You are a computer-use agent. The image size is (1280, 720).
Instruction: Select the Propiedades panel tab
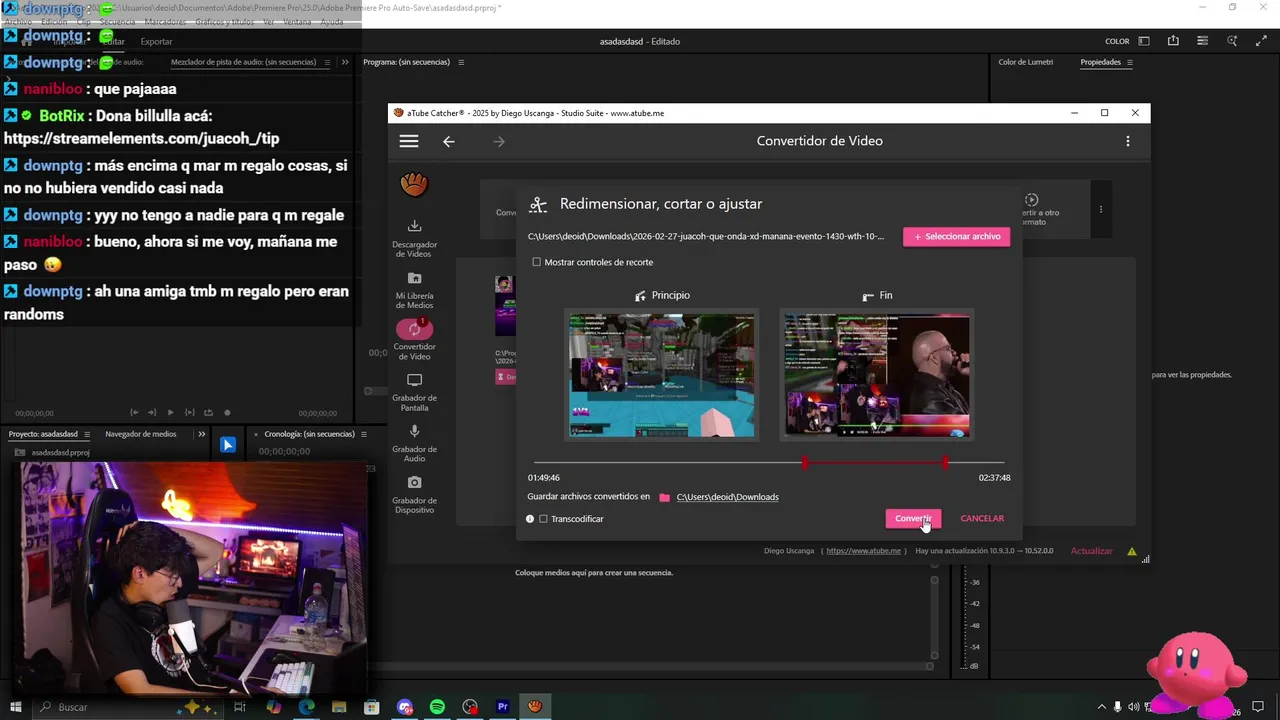click(x=1100, y=62)
